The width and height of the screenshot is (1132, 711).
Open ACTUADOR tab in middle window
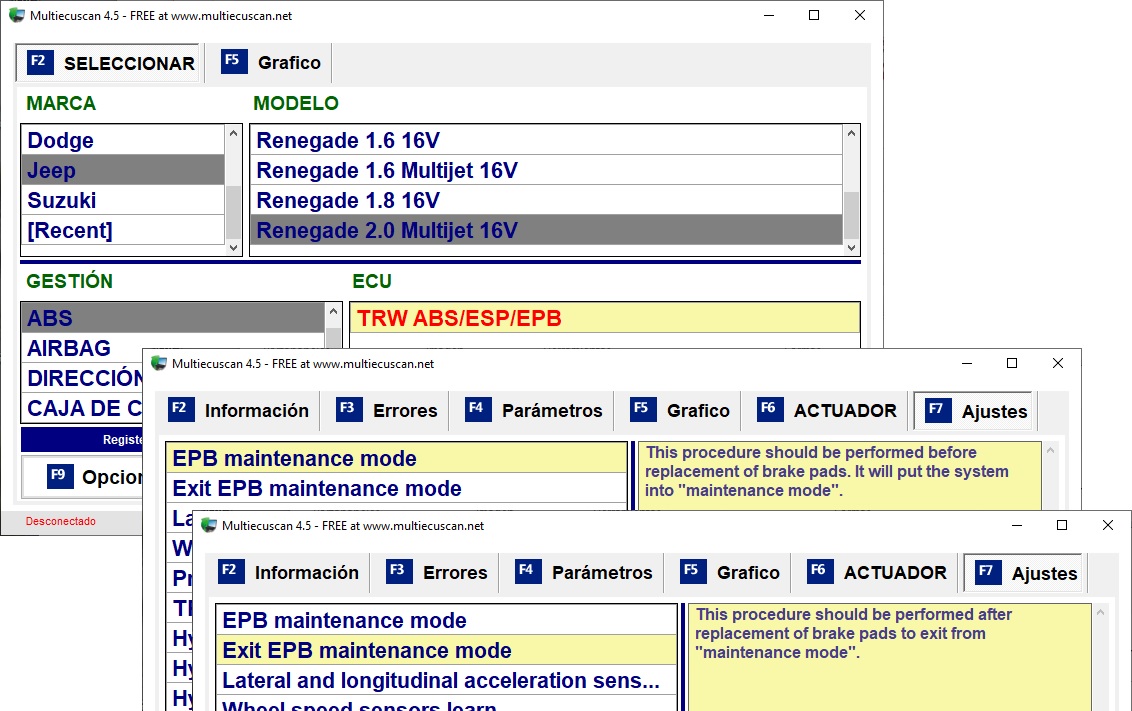point(827,410)
